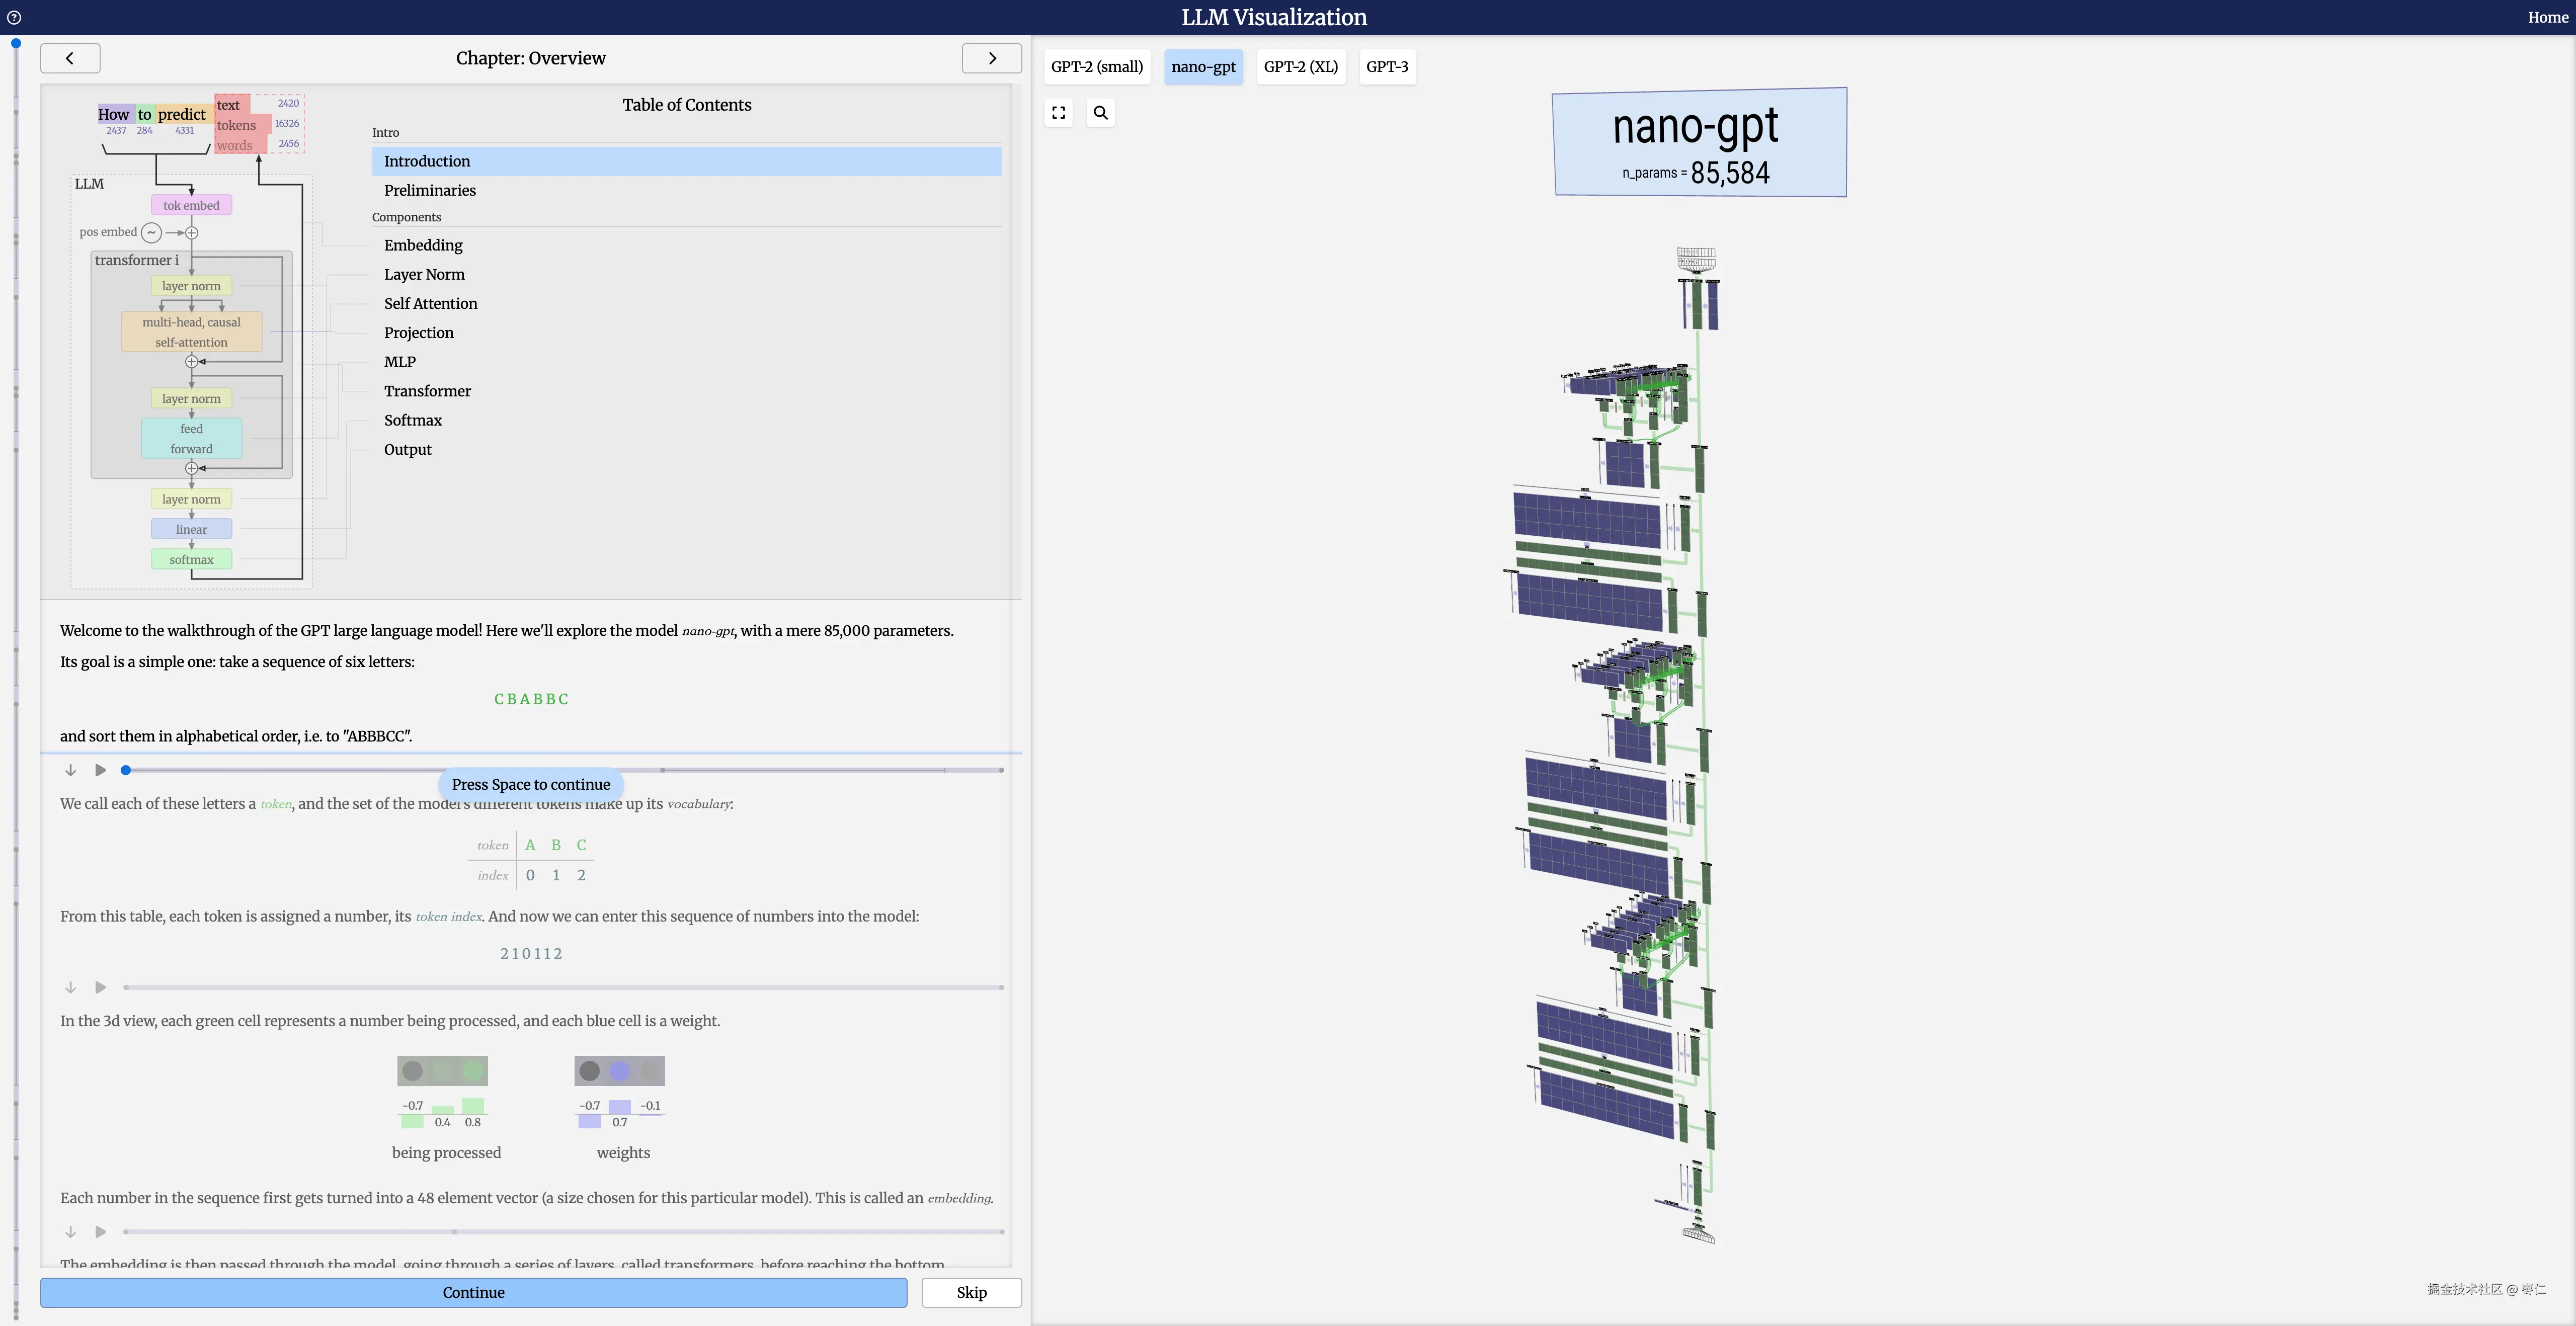This screenshot has width=2576, height=1326.
Task: Open Embedding in table of contents
Action: click(423, 245)
